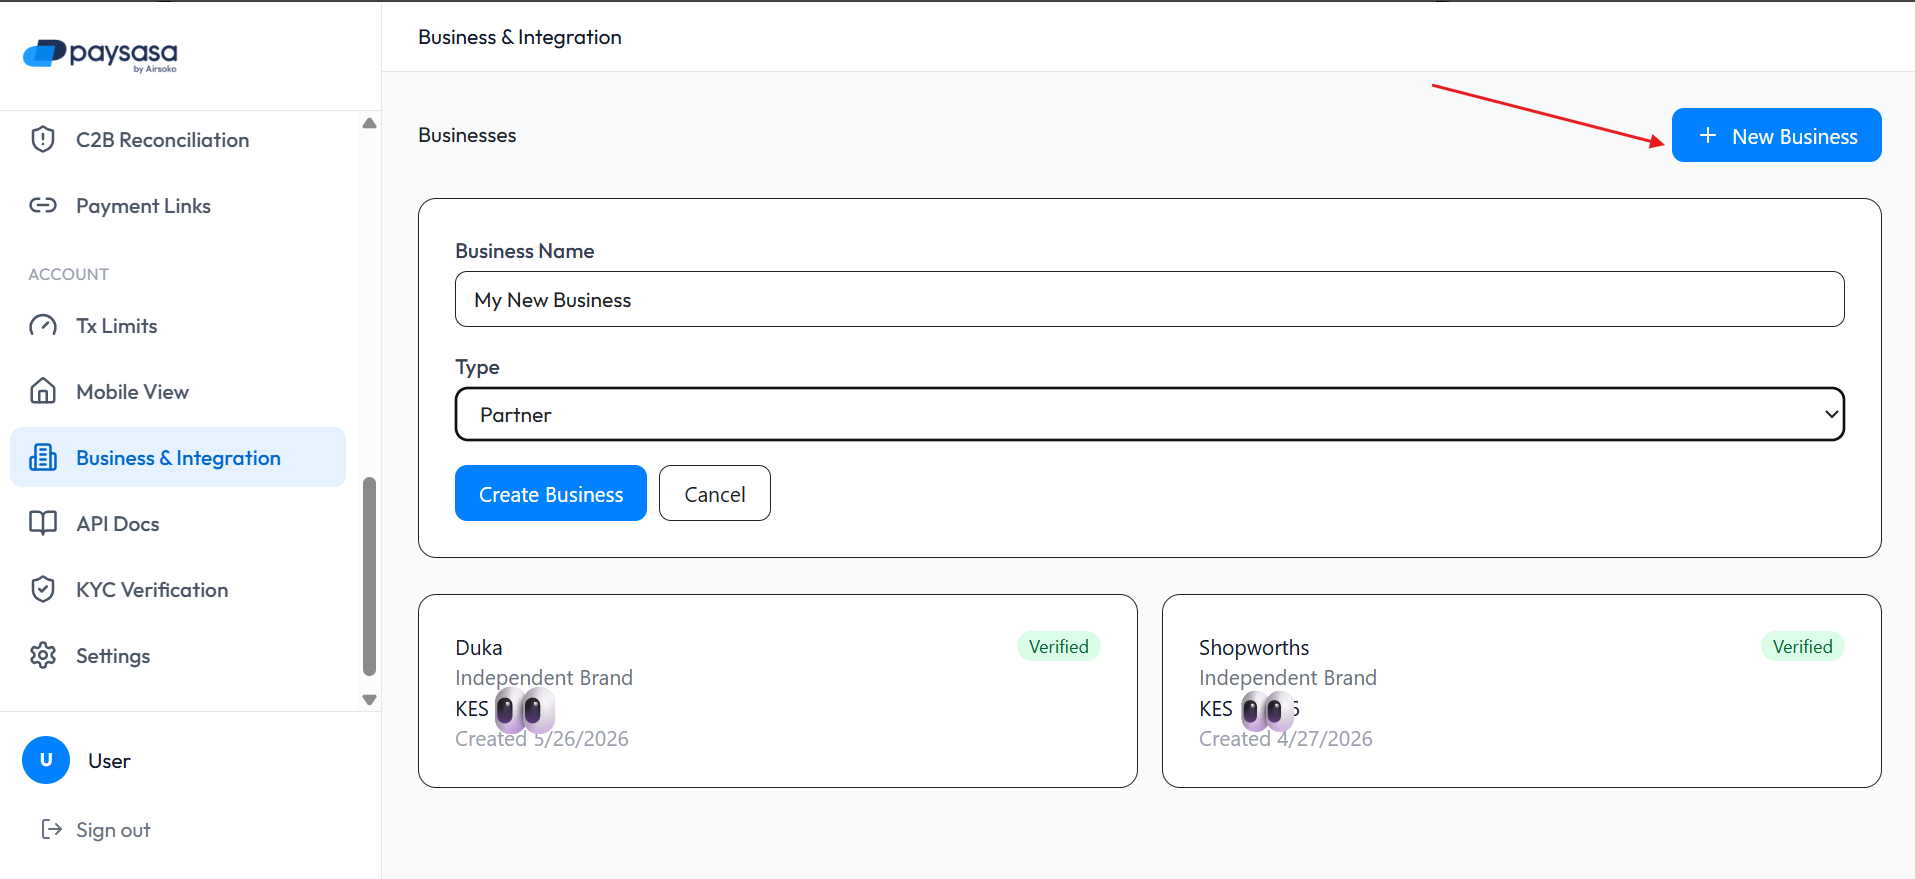Cancel the new business form

coord(715,493)
